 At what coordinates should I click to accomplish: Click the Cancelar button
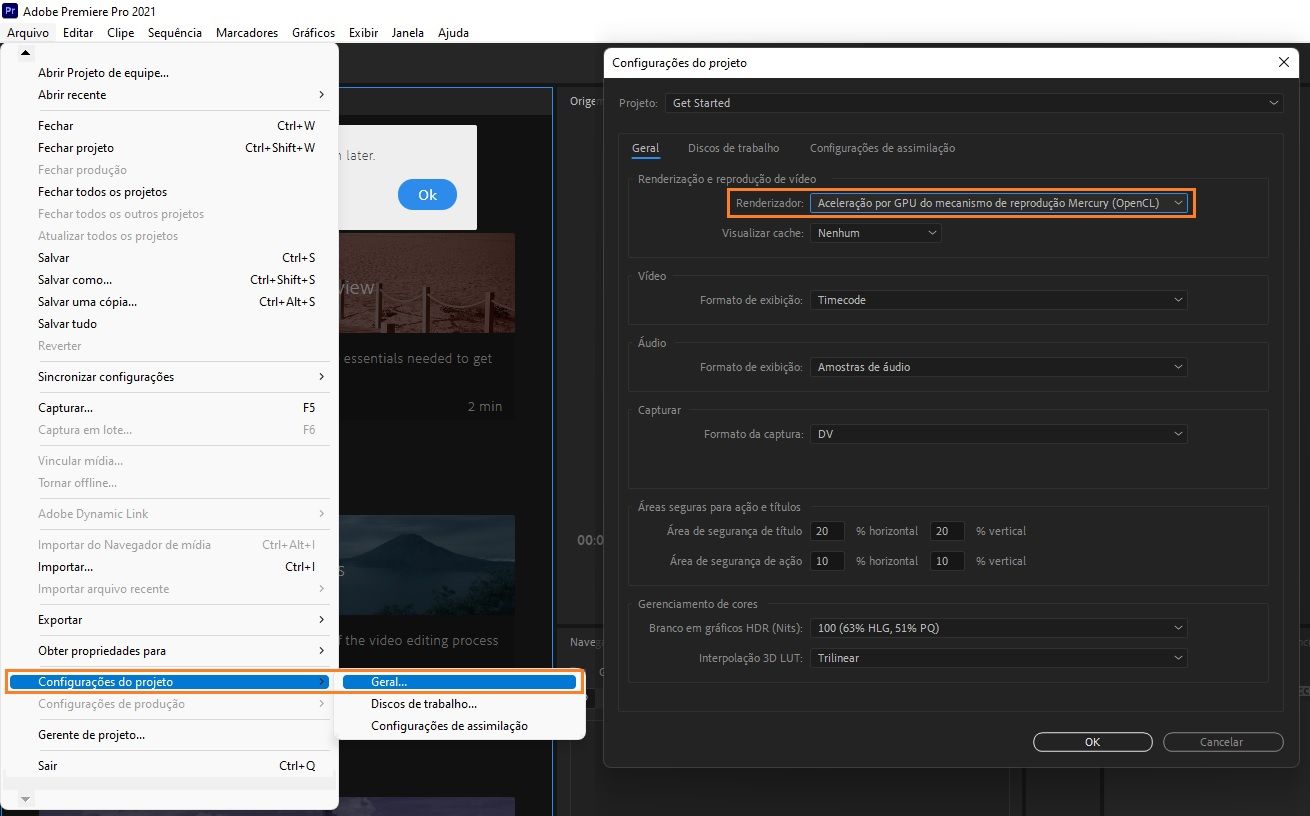pos(1222,742)
